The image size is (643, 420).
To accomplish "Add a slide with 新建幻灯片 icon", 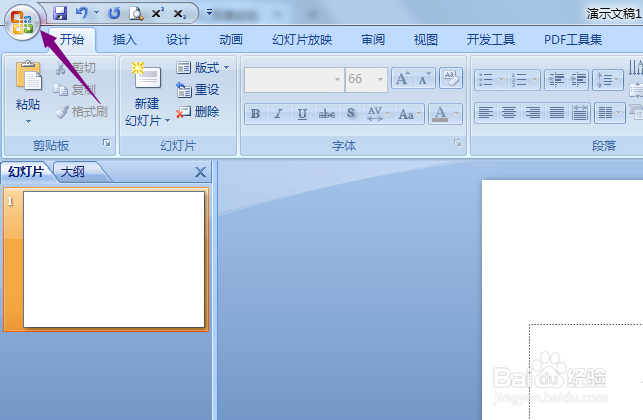I will coord(146,75).
